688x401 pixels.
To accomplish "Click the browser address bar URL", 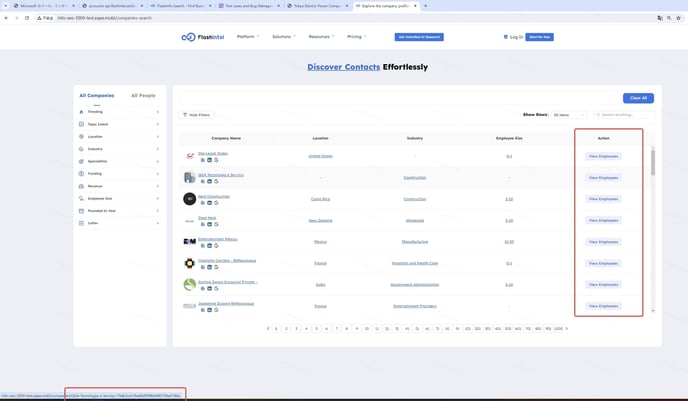I will 104,18.
